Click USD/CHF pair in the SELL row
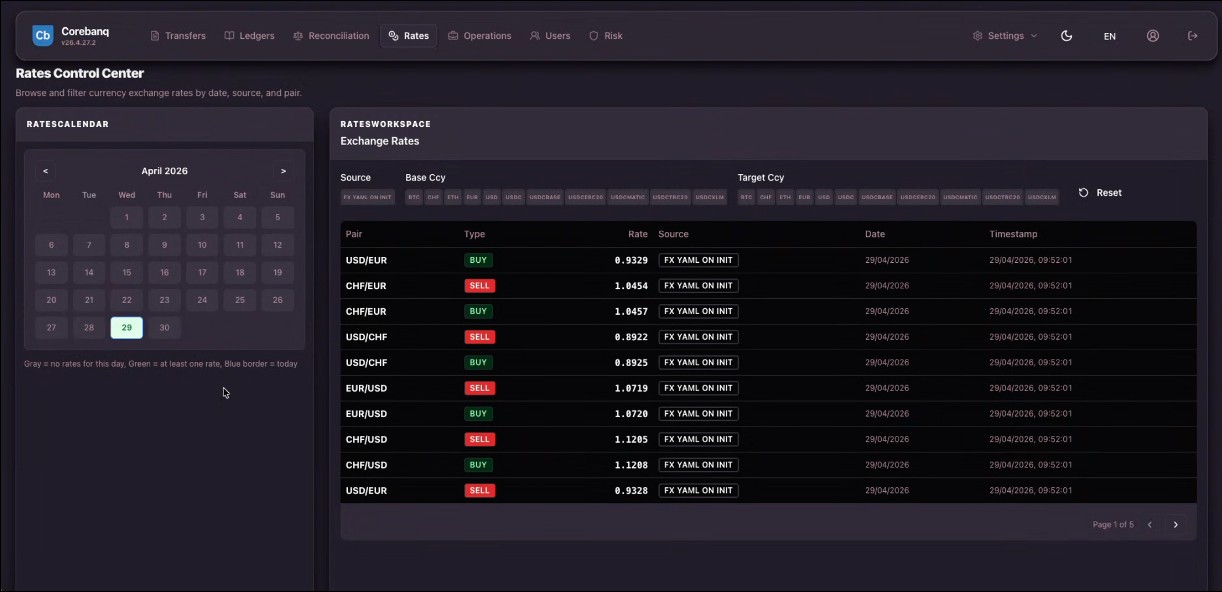 (366, 337)
